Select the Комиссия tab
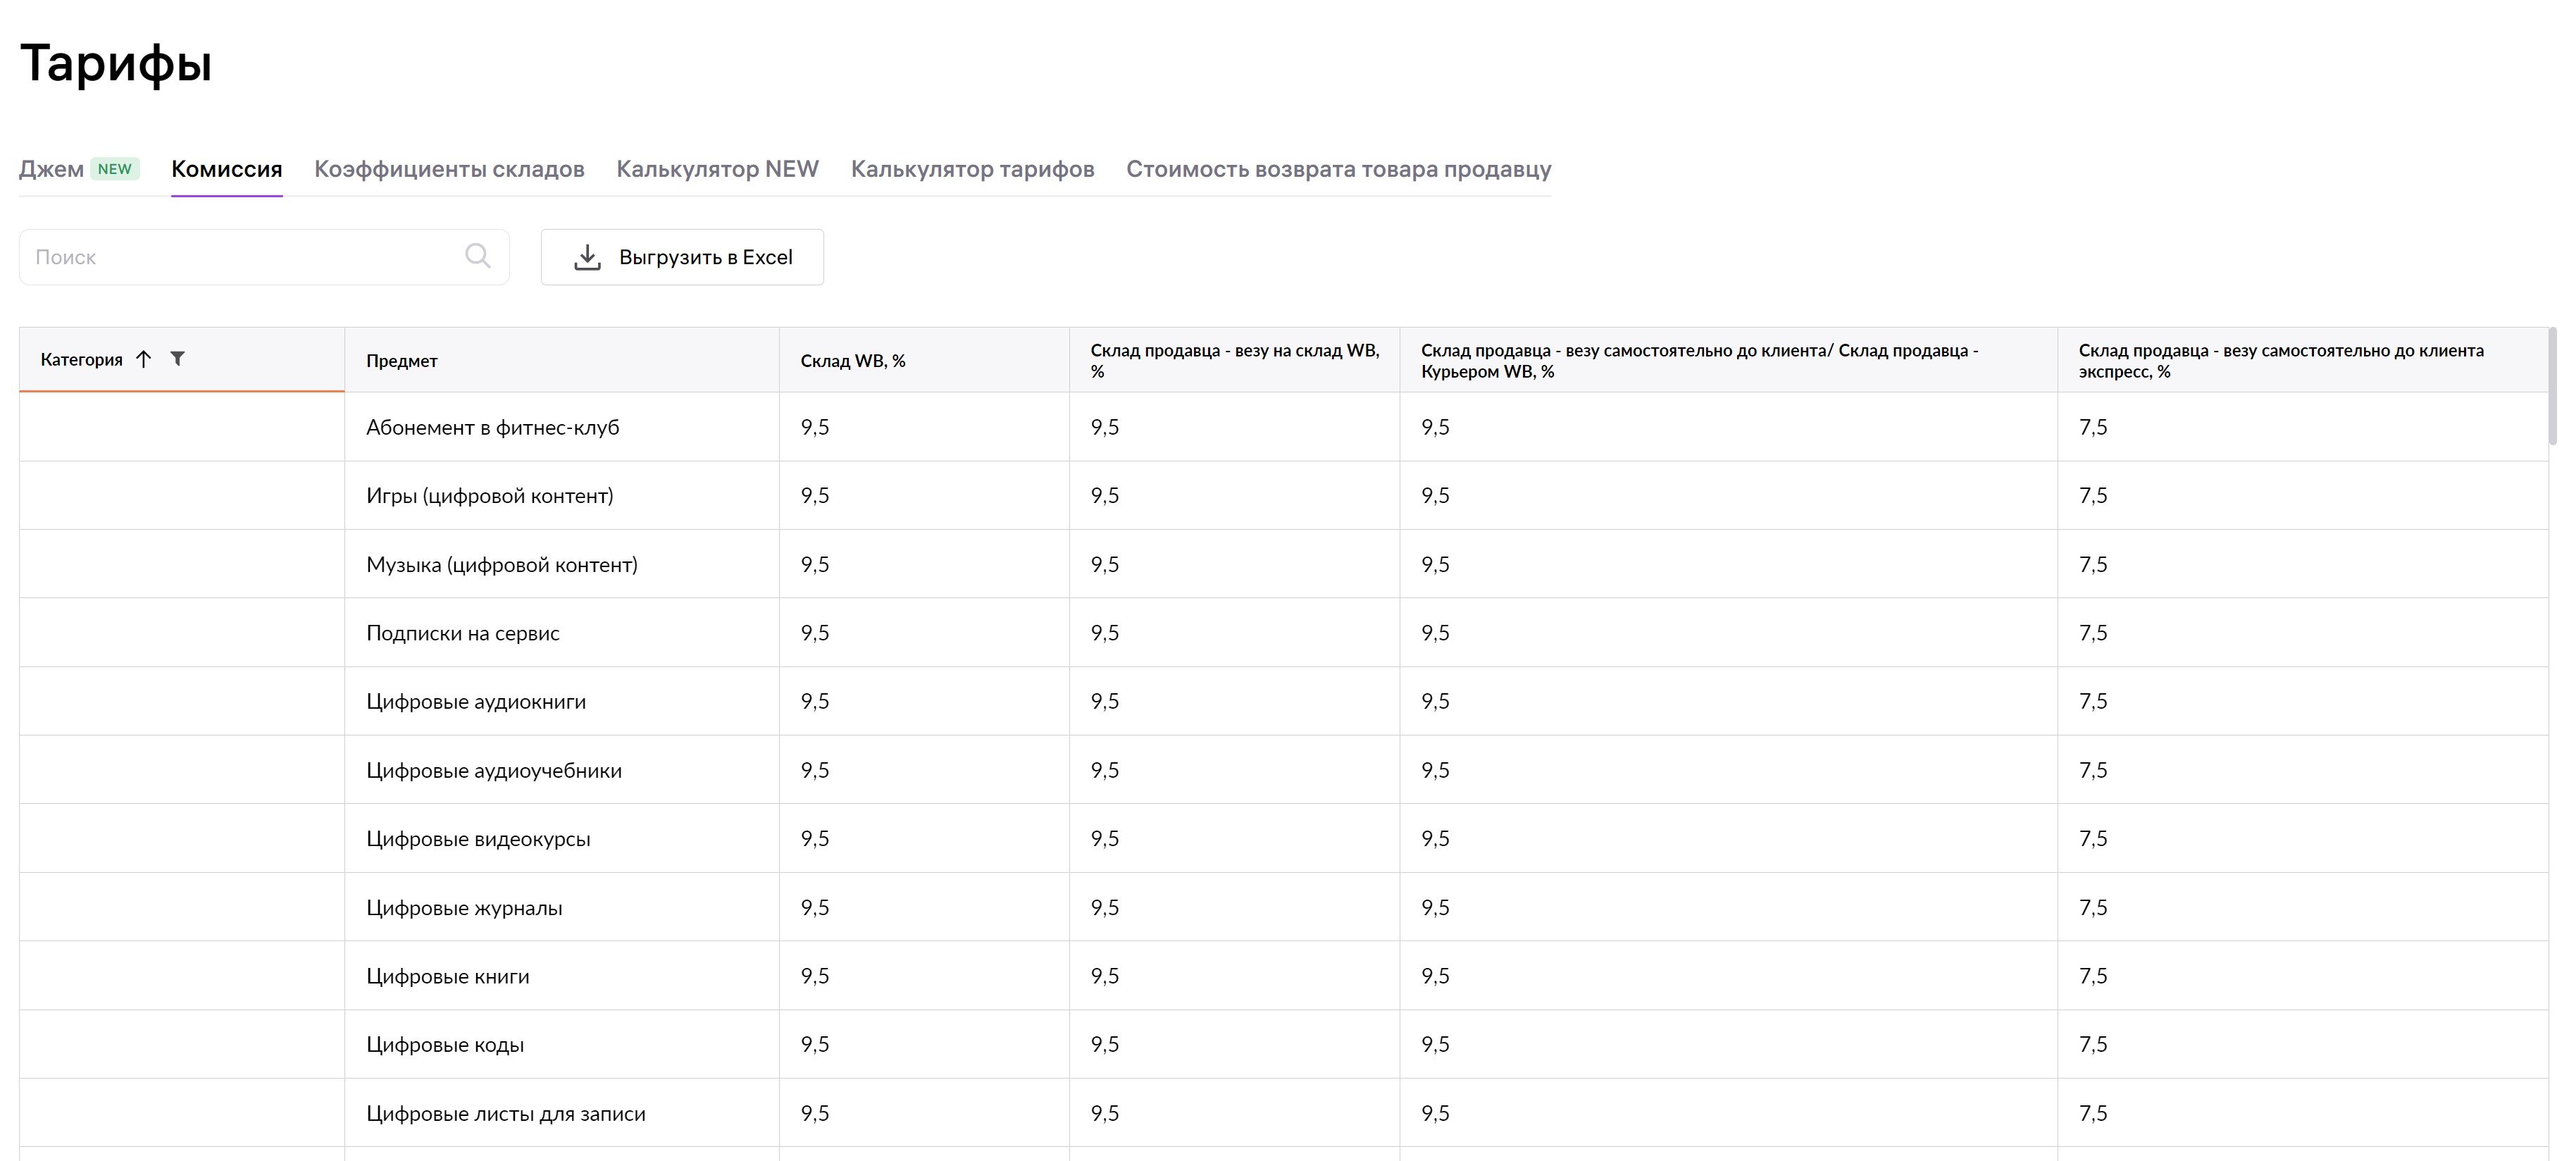This screenshot has width=2576, height=1161. [x=226, y=169]
